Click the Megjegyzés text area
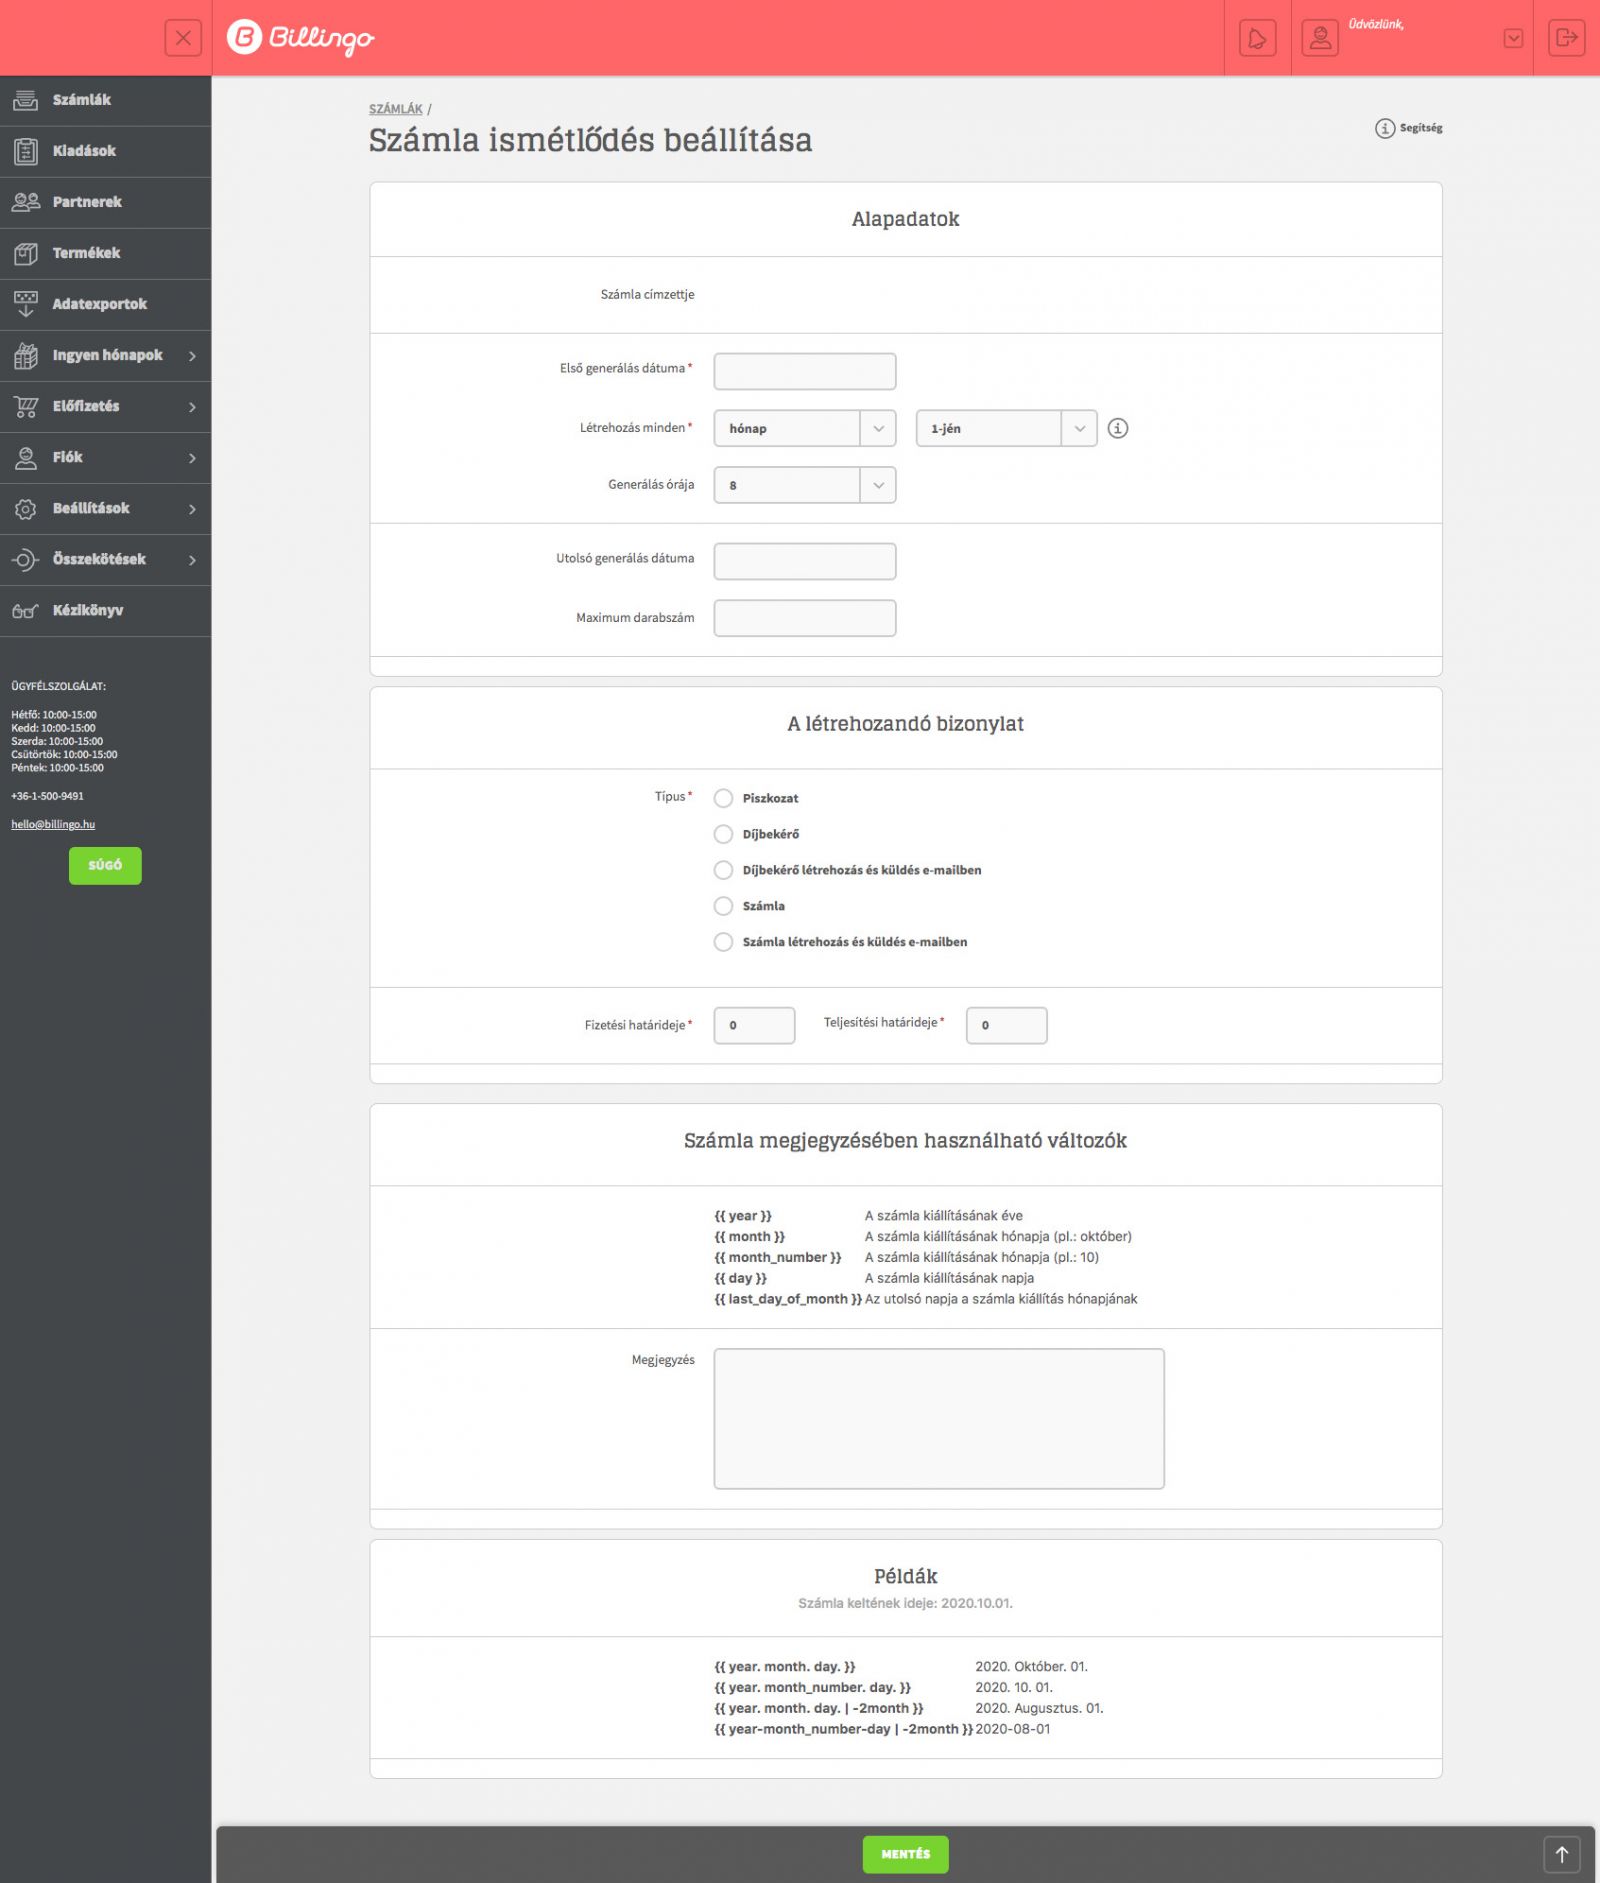This screenshot has height=1883, width=1600. (x=938, y=1418)
